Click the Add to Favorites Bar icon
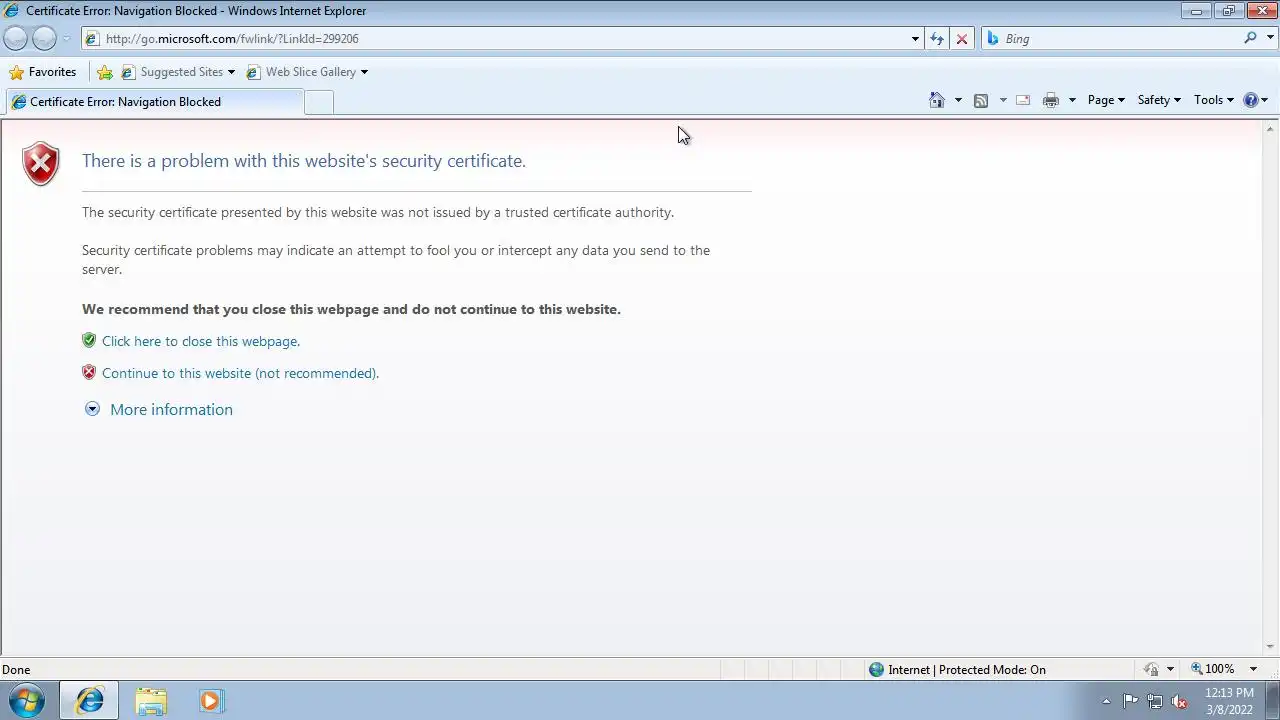 click(105, 72)
